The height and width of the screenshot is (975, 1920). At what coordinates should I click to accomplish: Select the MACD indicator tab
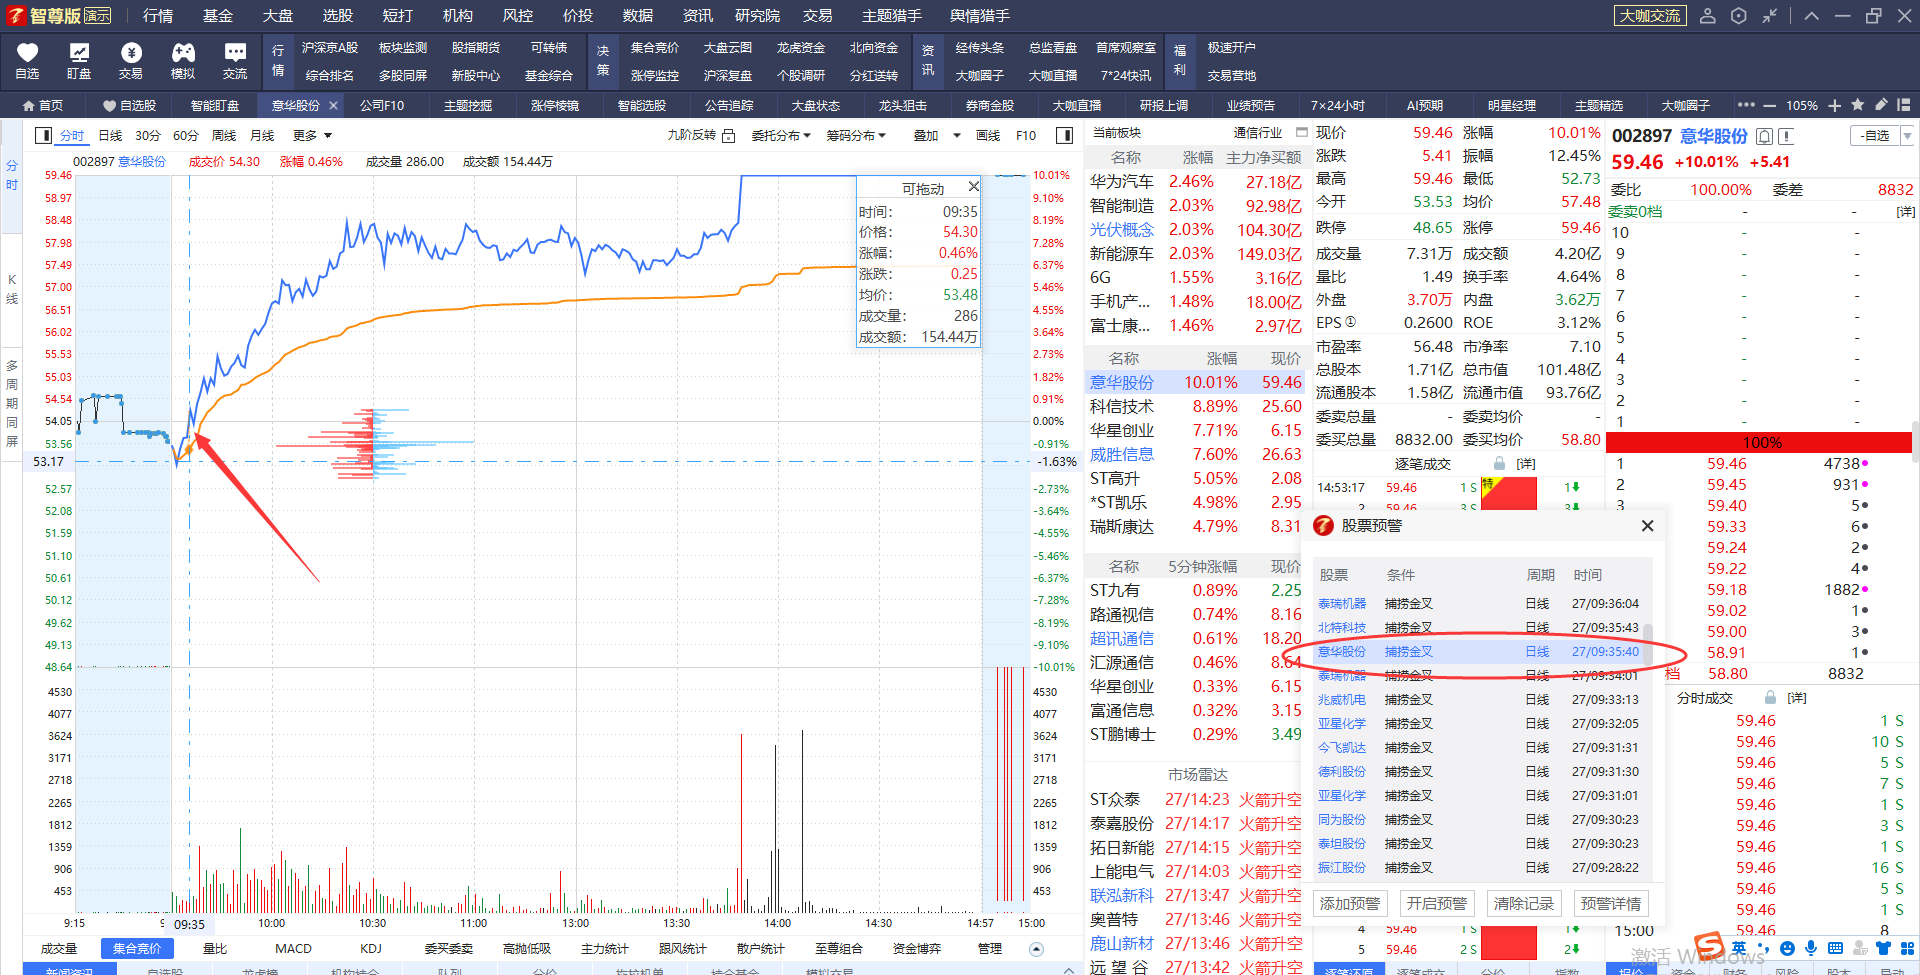click(x=293, y=949)
